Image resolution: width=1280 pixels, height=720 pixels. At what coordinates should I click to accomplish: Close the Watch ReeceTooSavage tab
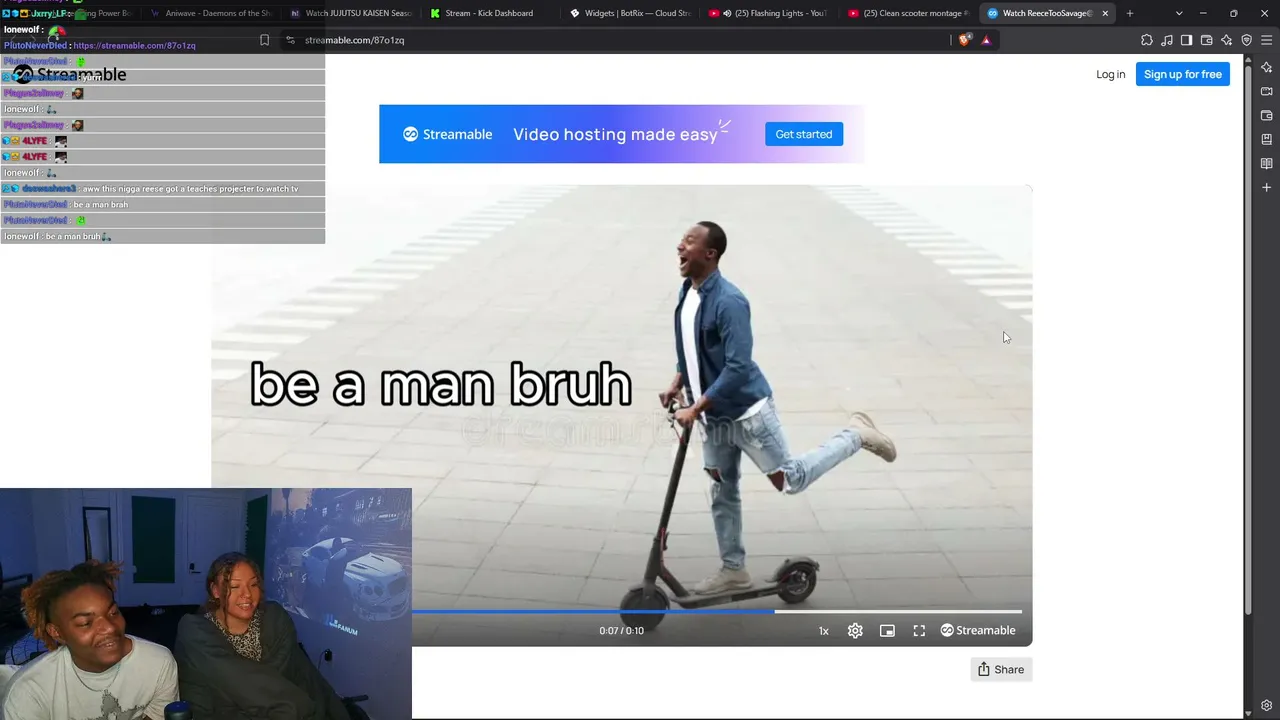(1105, 13)
